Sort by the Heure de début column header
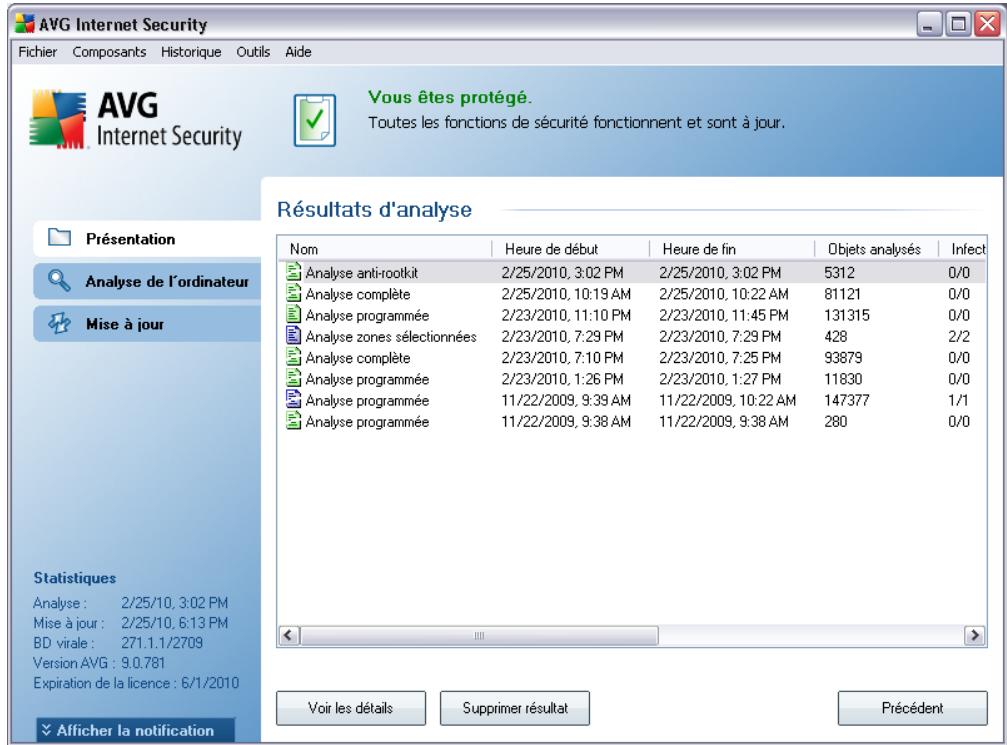 (x=570, y=249)
